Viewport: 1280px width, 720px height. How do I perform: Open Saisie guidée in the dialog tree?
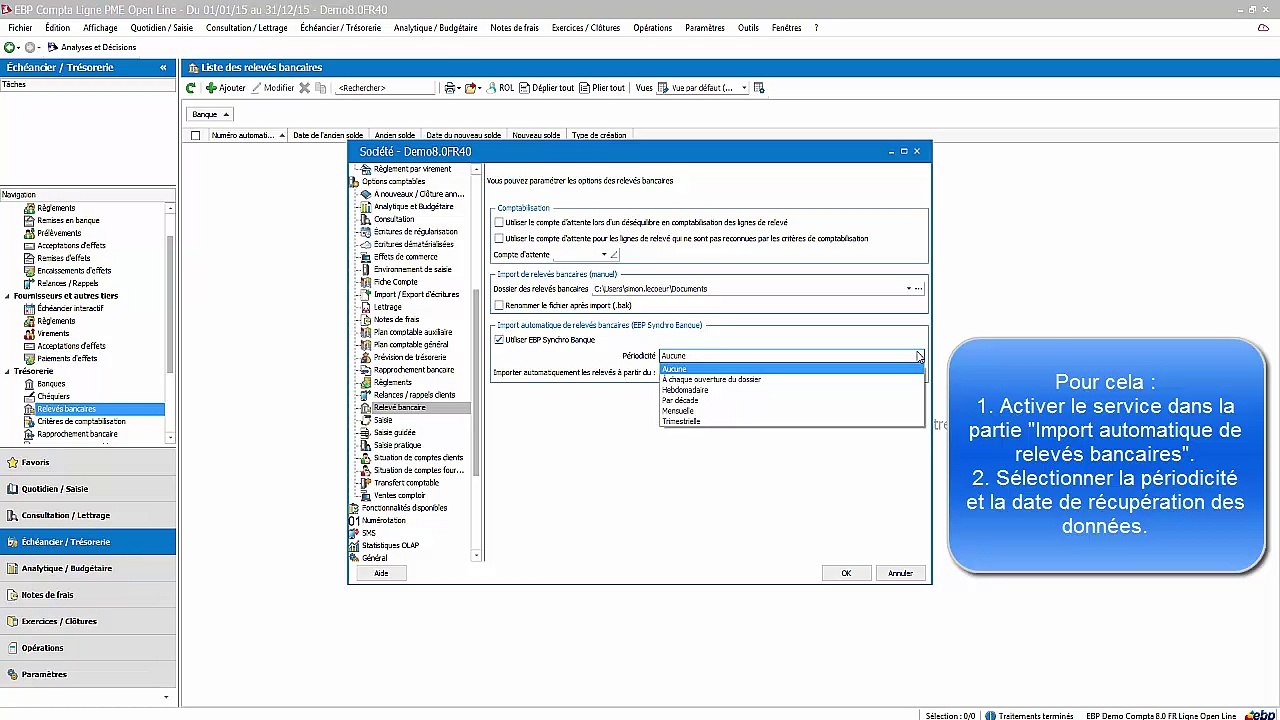[x=394, y=433]
